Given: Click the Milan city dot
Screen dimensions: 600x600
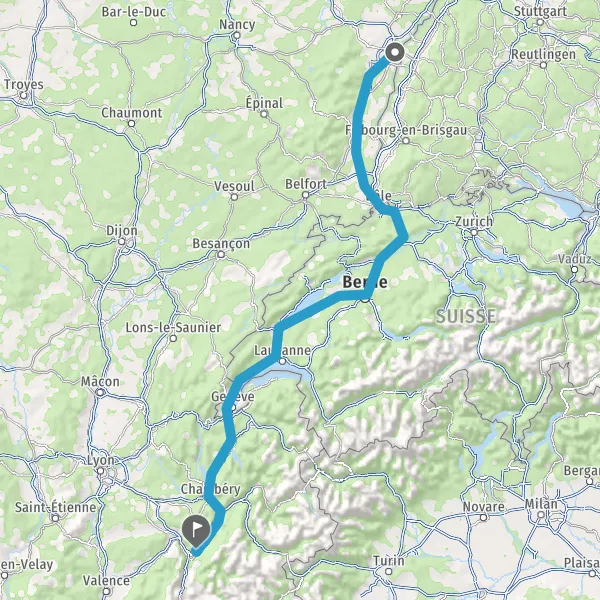Looking at the screenshot, I should tap(541, 515).
